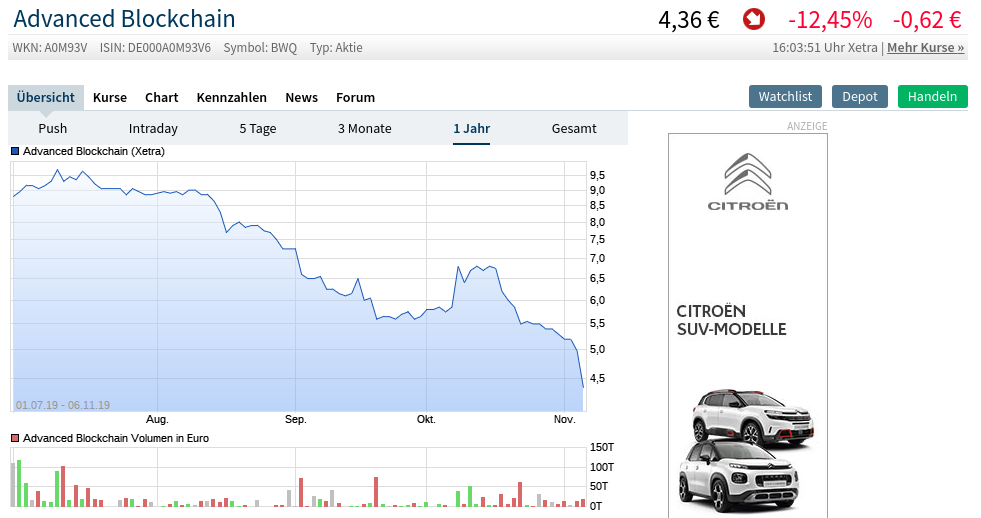
Task: Select the 1 Jahr chart range
Action: coord(472,128)
